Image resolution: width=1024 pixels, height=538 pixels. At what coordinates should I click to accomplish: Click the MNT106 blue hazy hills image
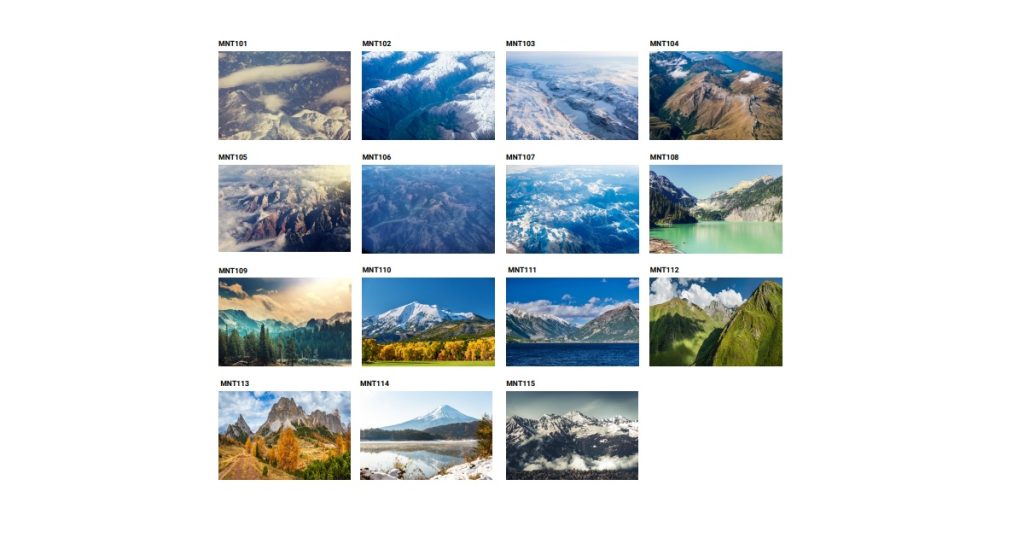click(428, 209)
